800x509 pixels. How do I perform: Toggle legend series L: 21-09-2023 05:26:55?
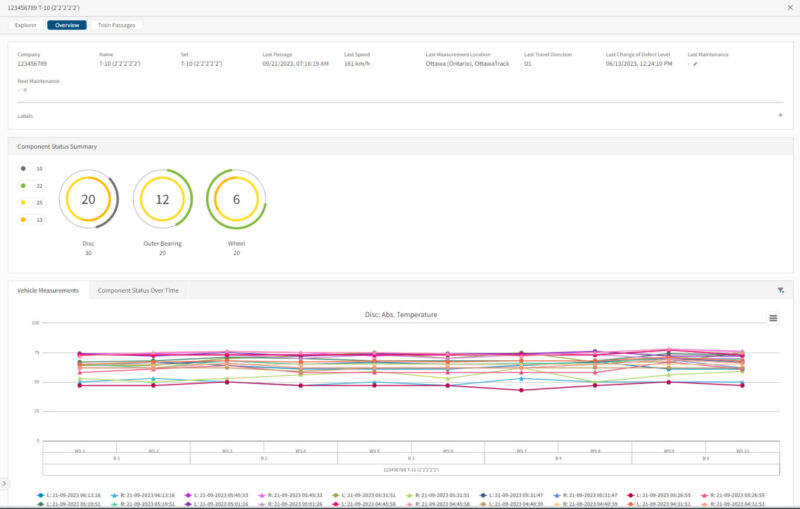(659, 495)
